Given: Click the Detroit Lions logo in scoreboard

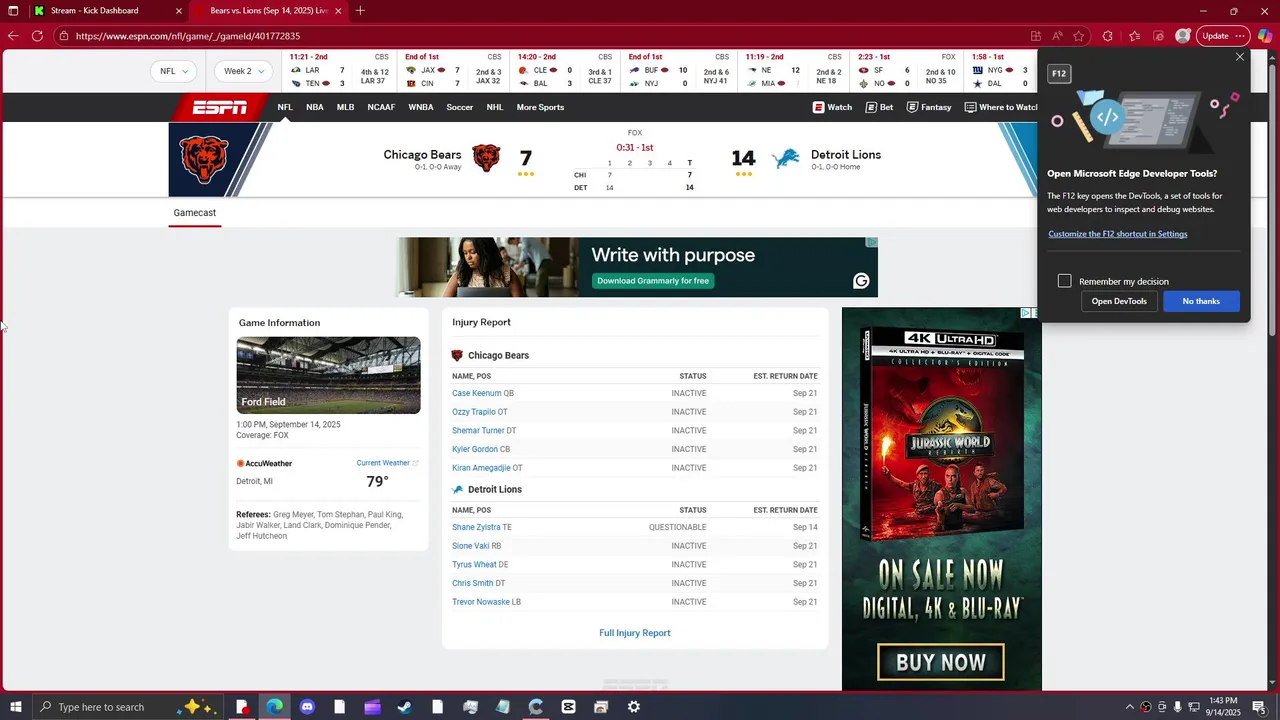Looking at the screenshot, I should [x=786, y=158].
